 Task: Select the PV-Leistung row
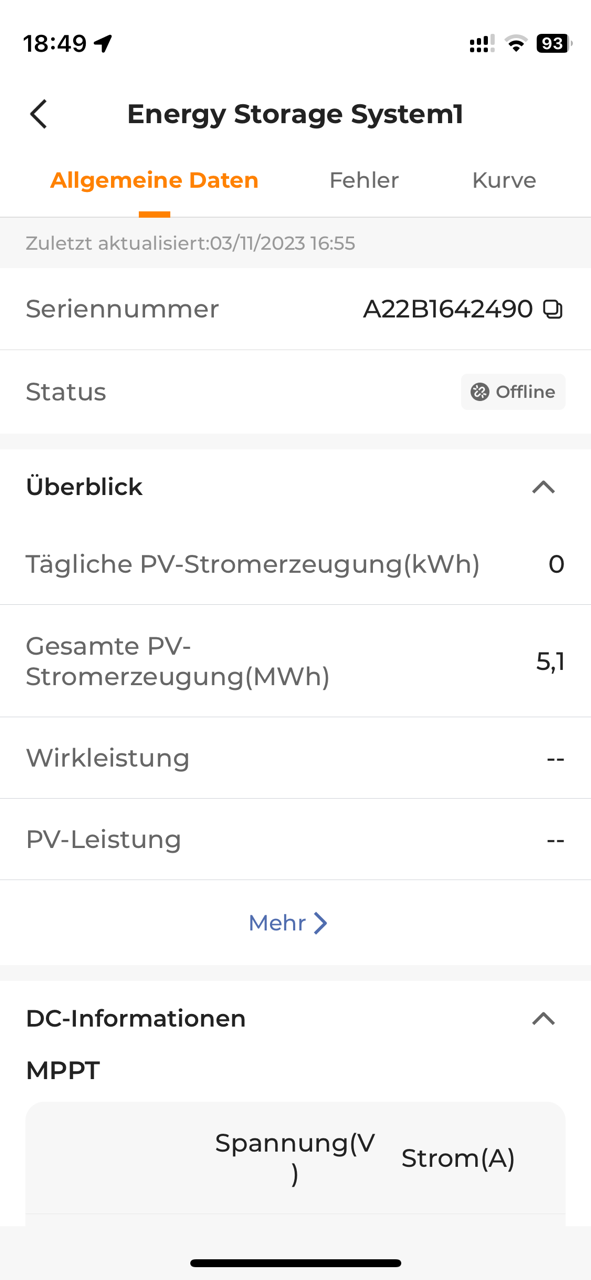pyautogui.click(x=295, y=839)
